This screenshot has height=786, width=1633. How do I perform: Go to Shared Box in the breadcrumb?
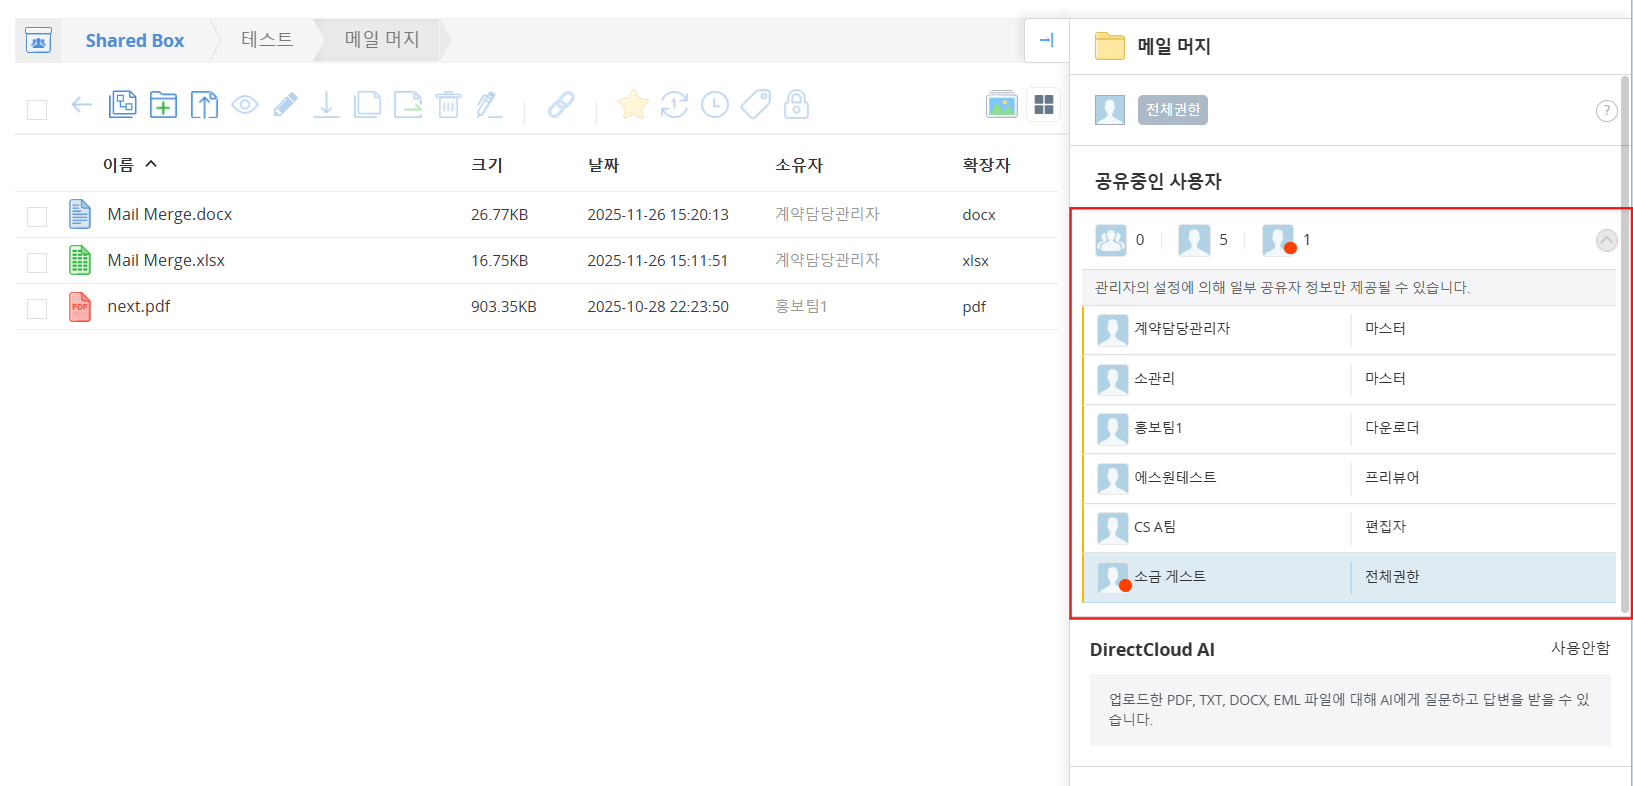coord(135,41)
